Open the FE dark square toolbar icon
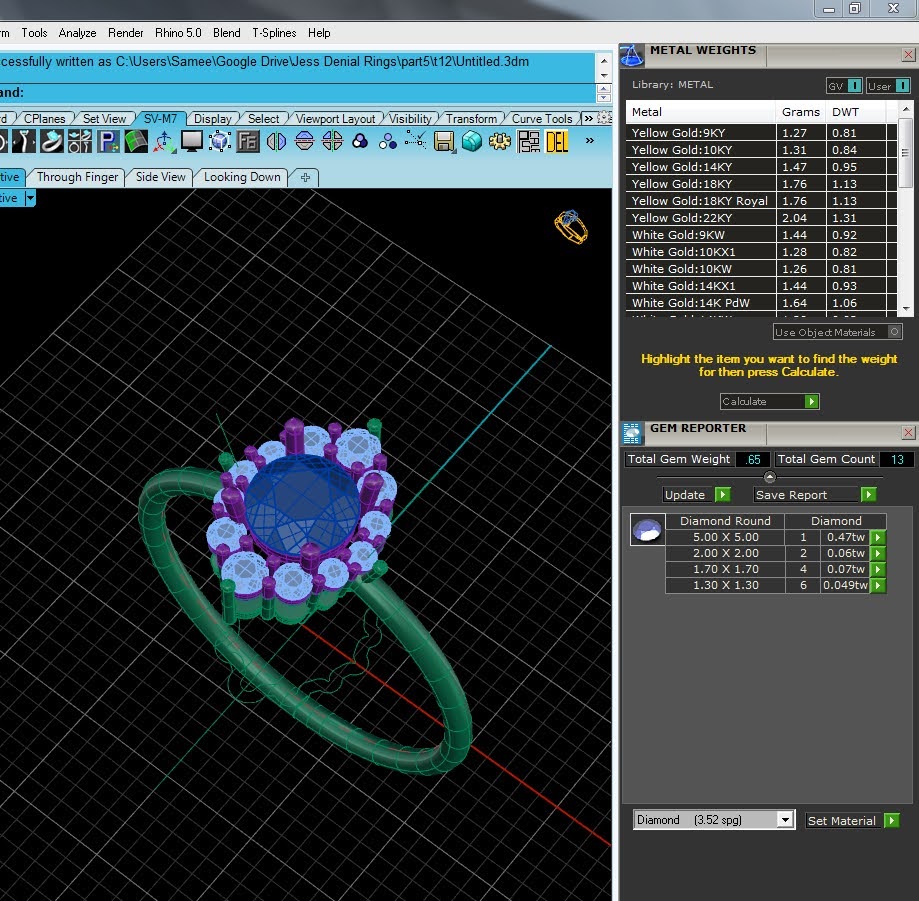919x901 pixels. coord(248,141)
